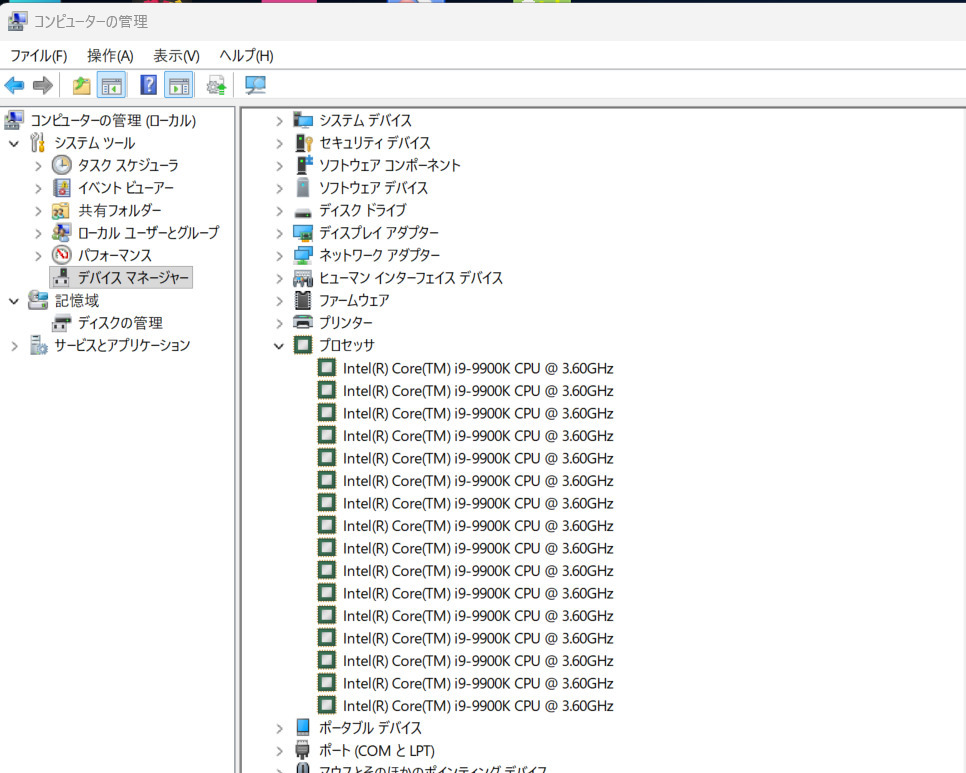The image size is (966, 773).
Task: Open the 表示(V) menu
Action: coord(176,56)
